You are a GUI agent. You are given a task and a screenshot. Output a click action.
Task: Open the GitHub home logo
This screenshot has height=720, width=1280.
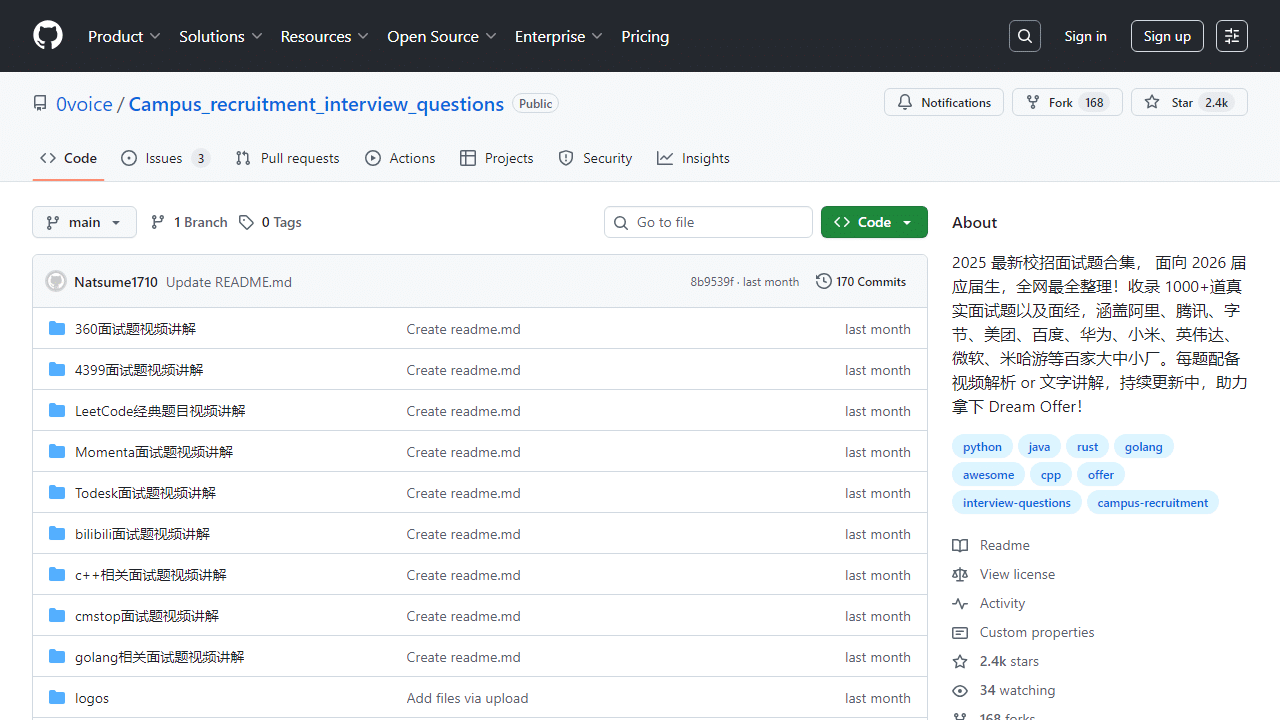pyautogui.click(x=48, y=36)
